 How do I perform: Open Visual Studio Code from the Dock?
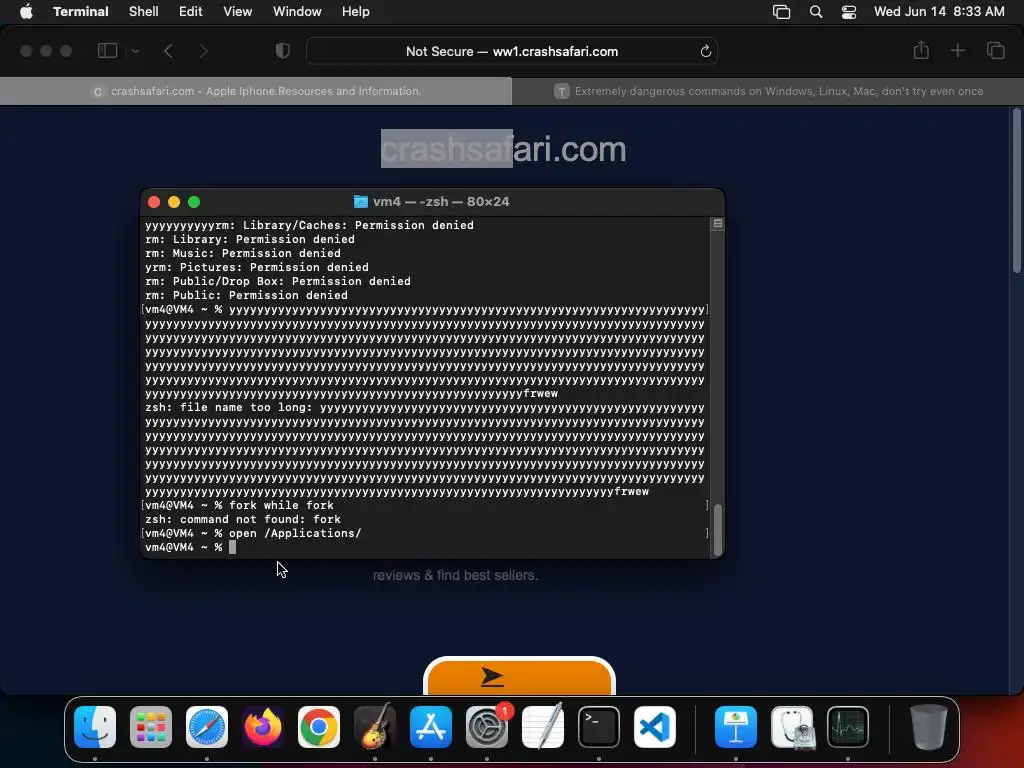pyautogui.click(x=655, y=727)
